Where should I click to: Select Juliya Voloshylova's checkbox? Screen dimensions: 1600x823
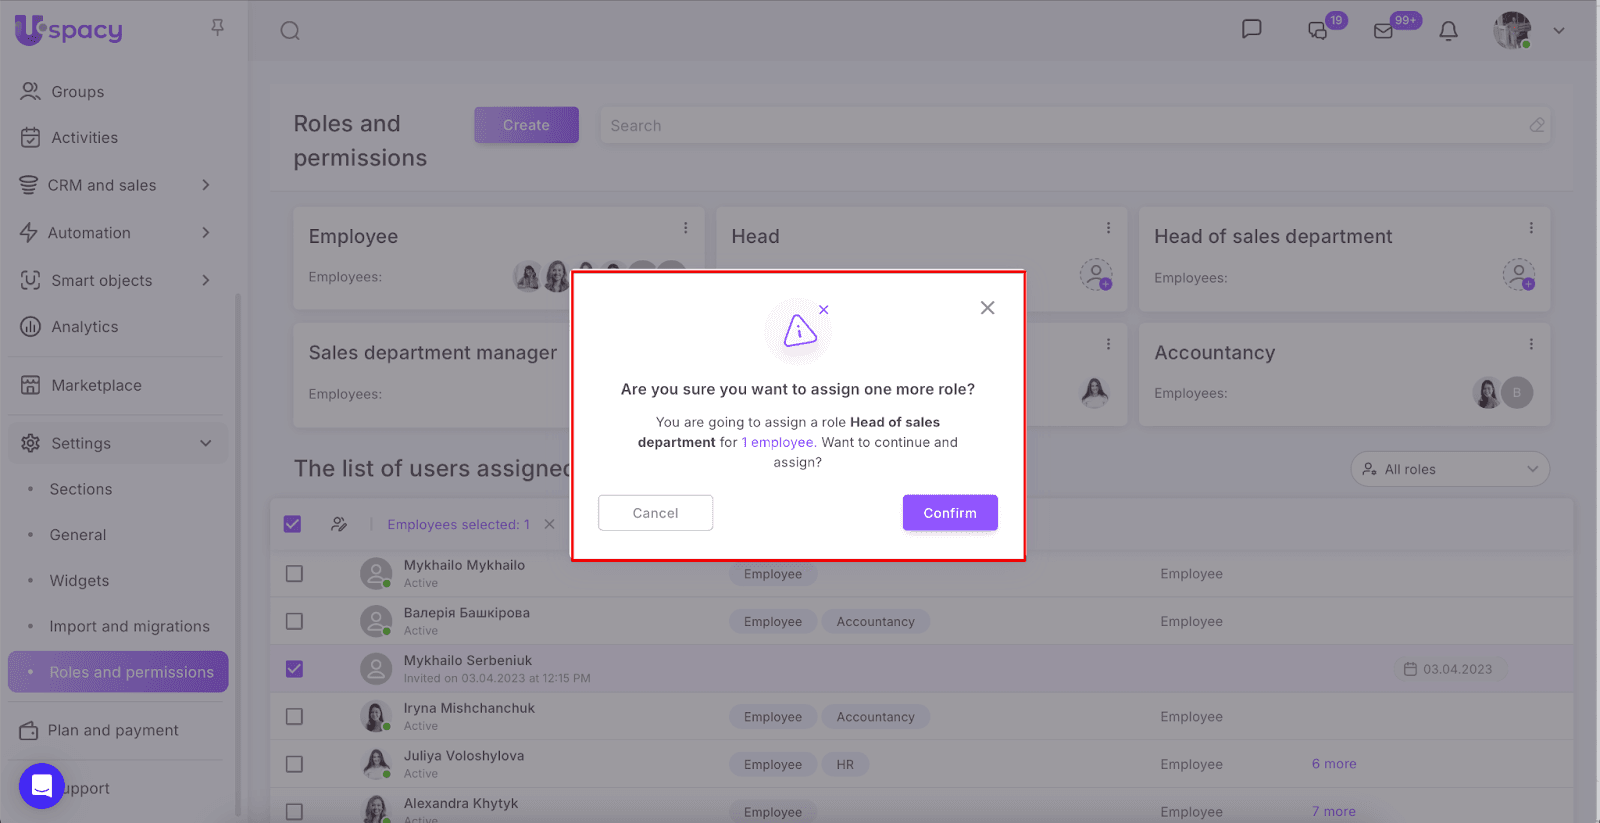294,764
